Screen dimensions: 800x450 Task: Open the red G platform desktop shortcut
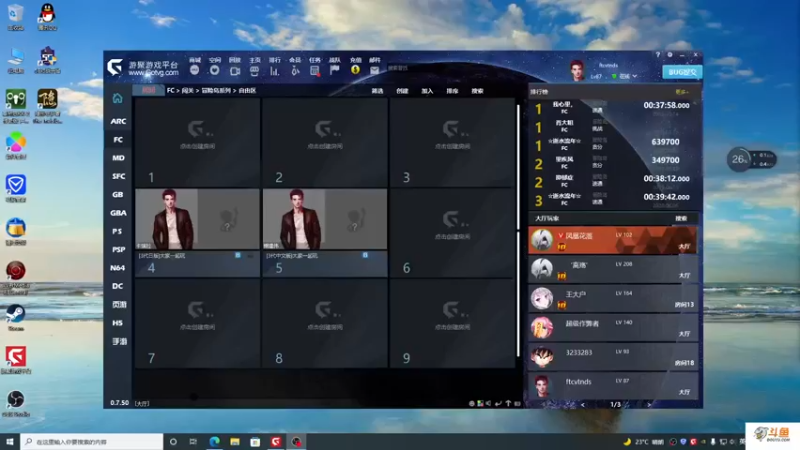(16, 360)
